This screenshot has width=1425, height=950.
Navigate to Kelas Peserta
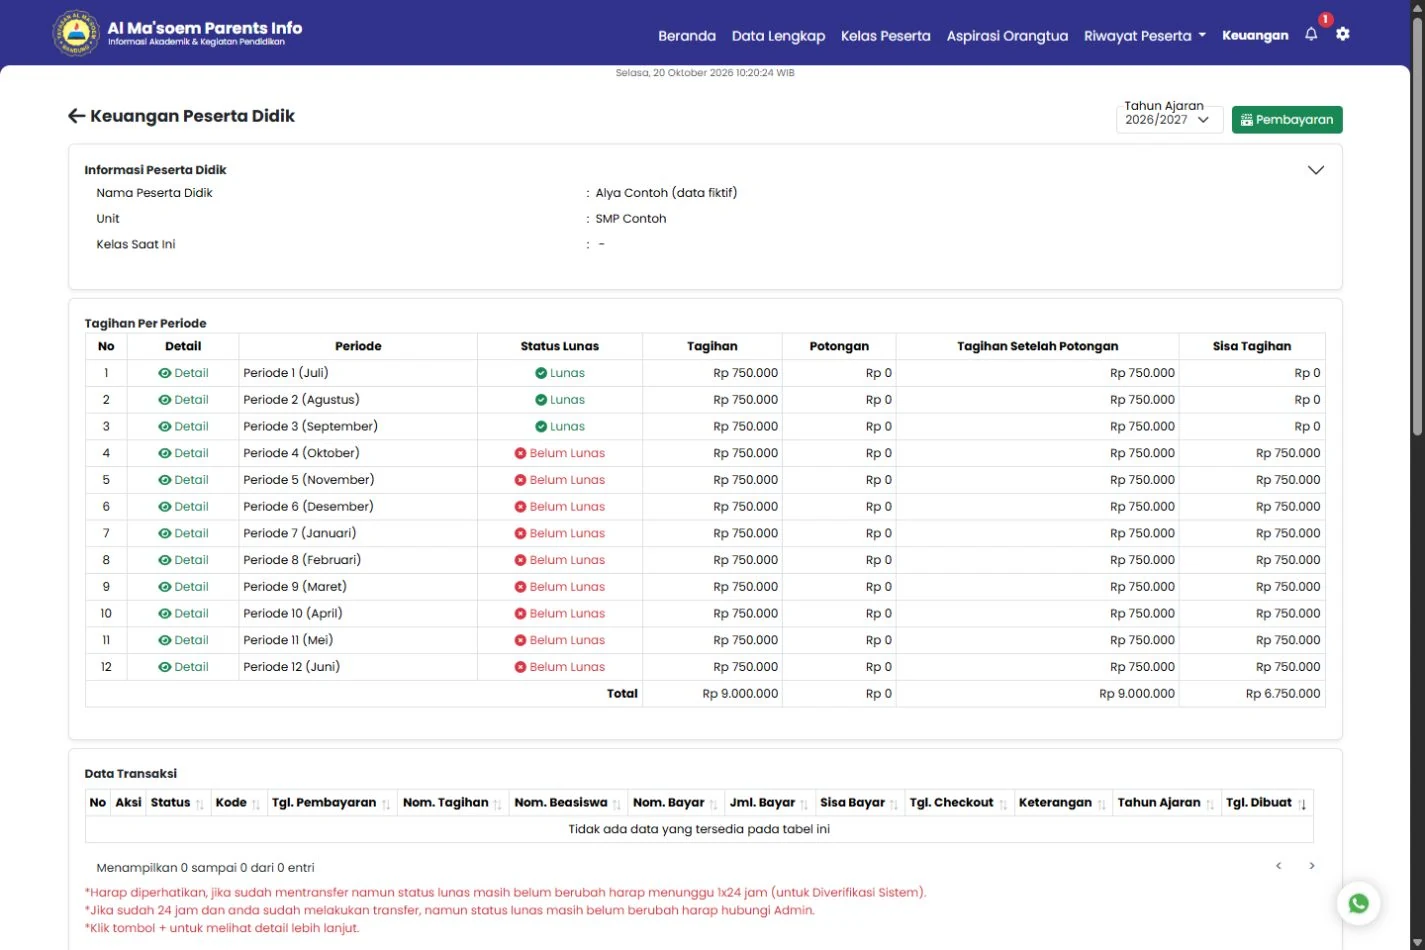pos(886,36)
